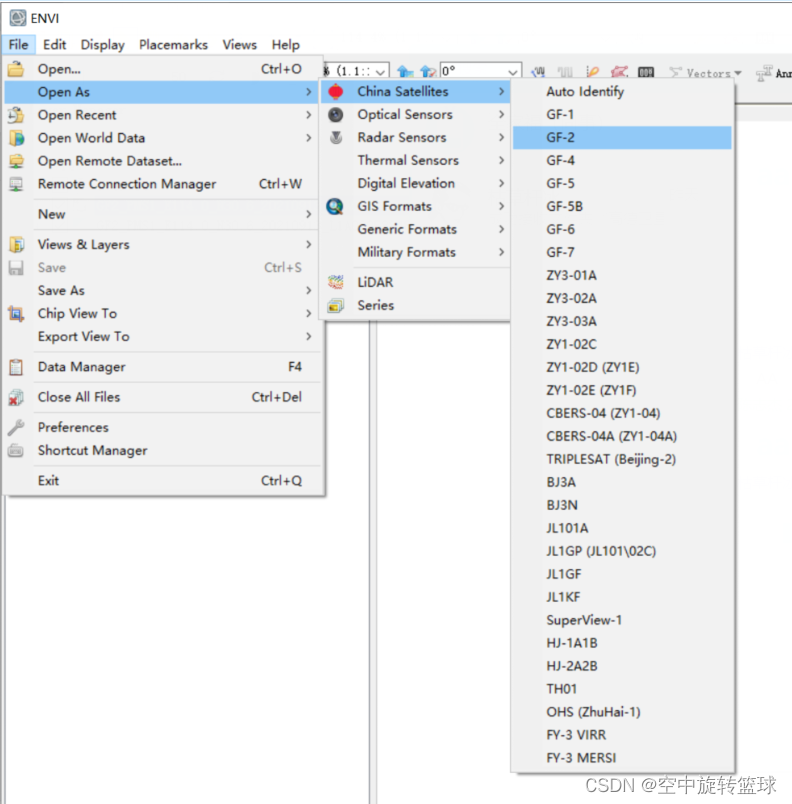Select ZY3-01A satellite format

tap(622, 275)
